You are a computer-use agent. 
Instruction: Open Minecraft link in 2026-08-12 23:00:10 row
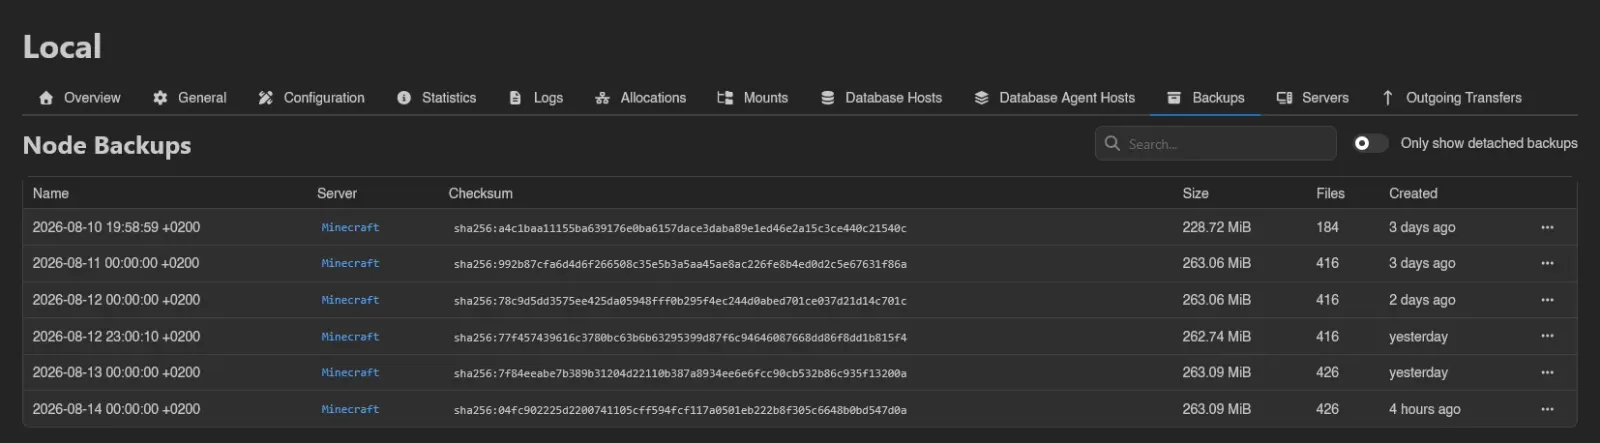point(350,337)
